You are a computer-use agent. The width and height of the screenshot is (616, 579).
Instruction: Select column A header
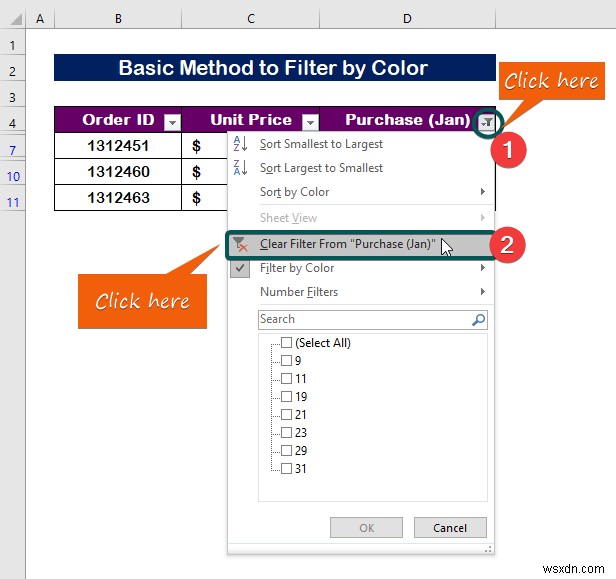40,18
